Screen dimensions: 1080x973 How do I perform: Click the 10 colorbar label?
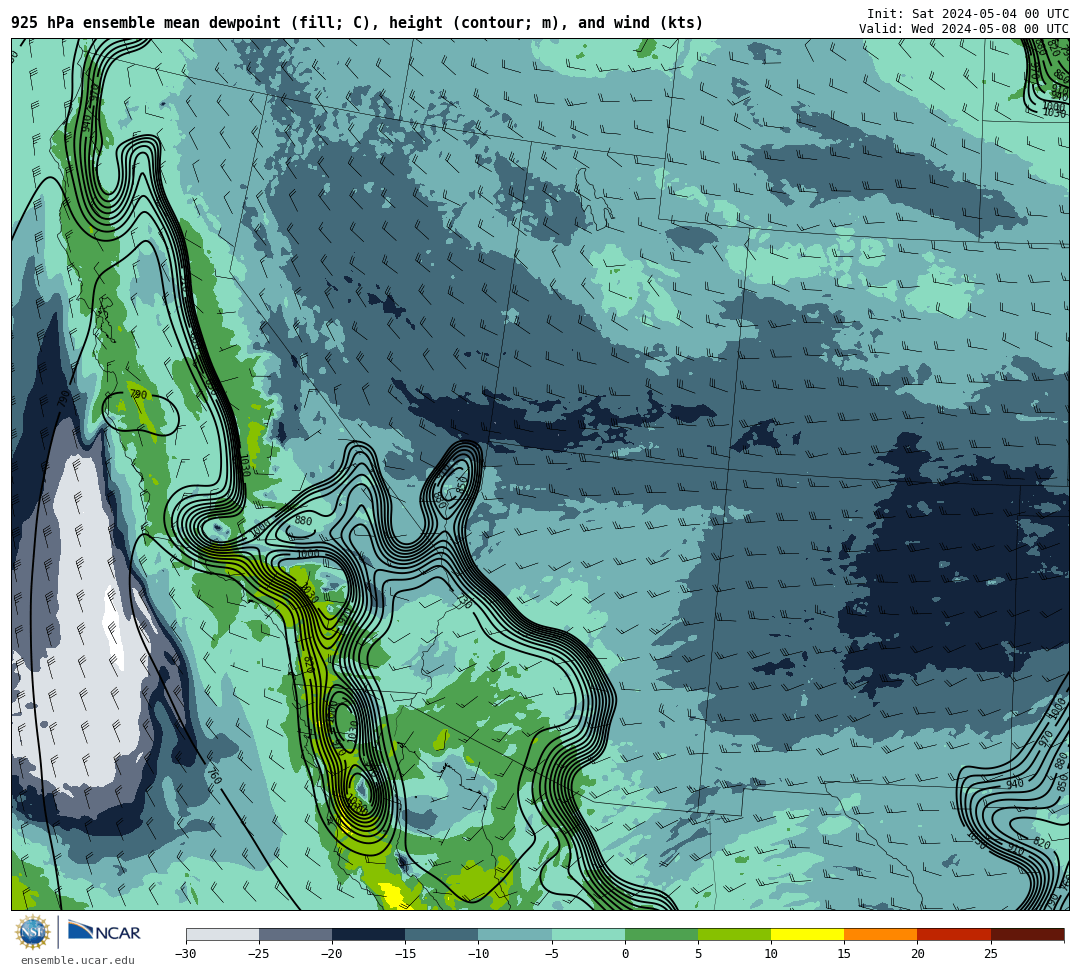click(771, 954)
